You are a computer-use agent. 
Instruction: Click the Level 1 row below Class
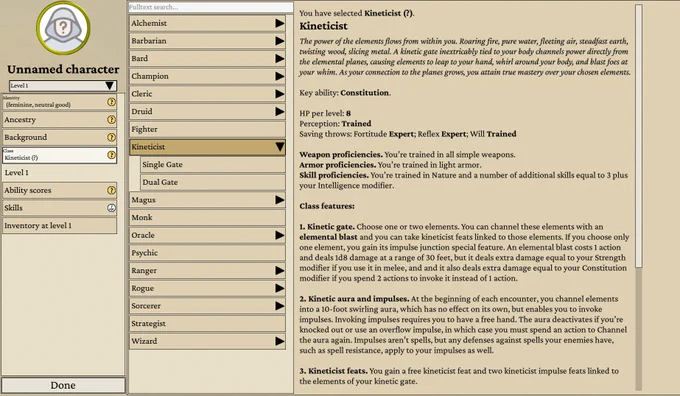[59, 173]
